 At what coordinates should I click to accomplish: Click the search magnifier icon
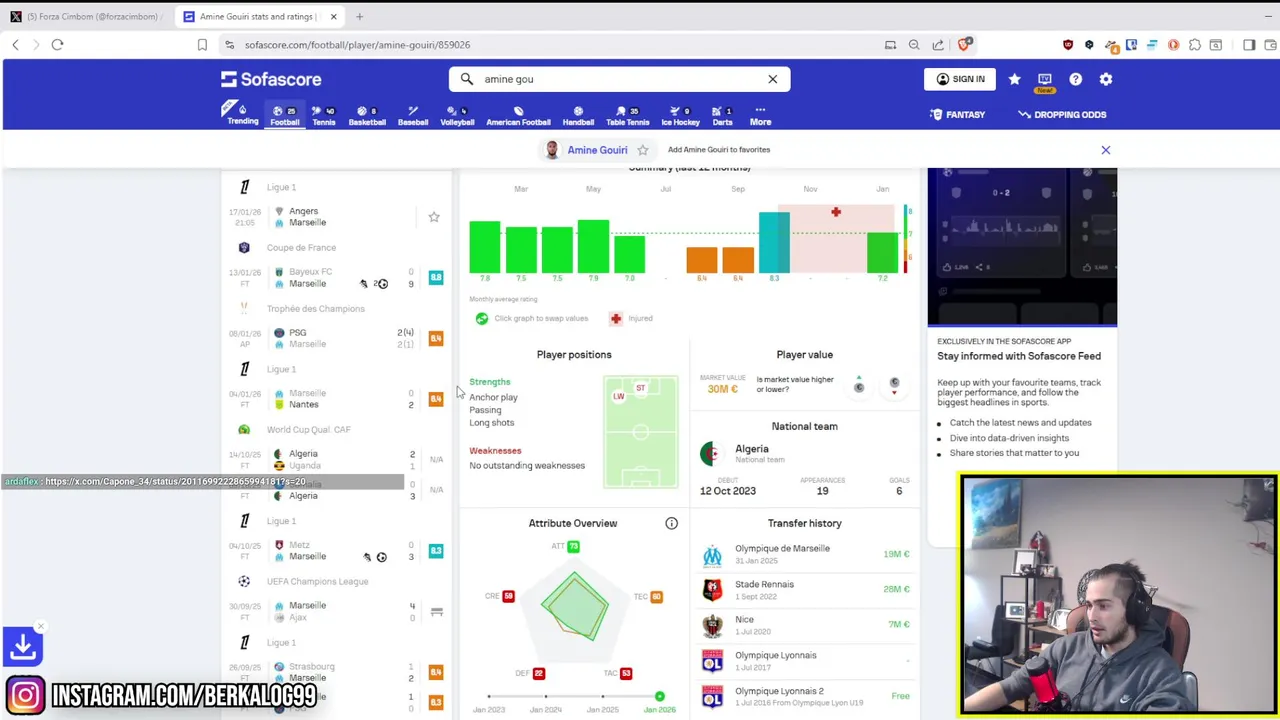tap(467, 79)
